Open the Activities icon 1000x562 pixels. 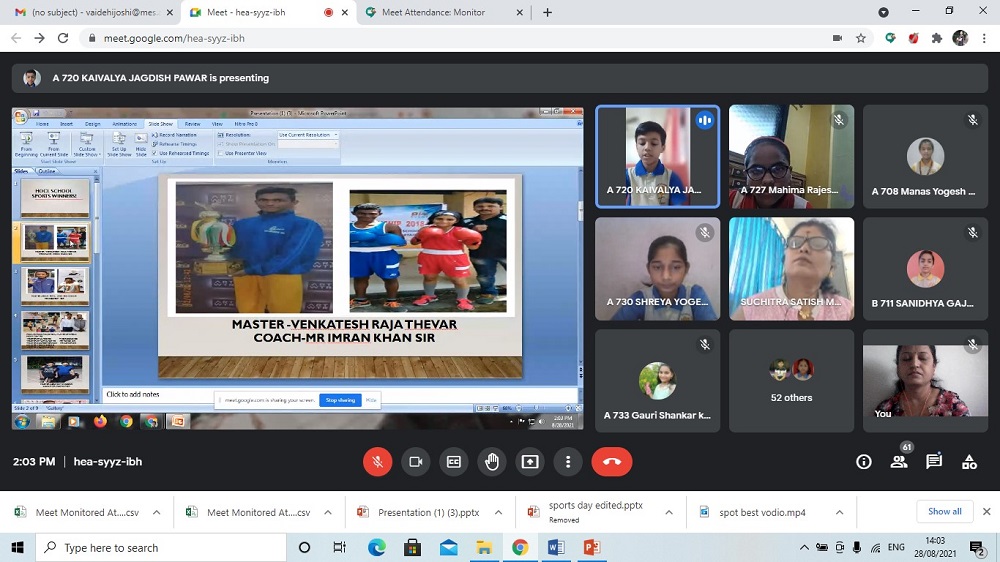(x=969, y=462)
